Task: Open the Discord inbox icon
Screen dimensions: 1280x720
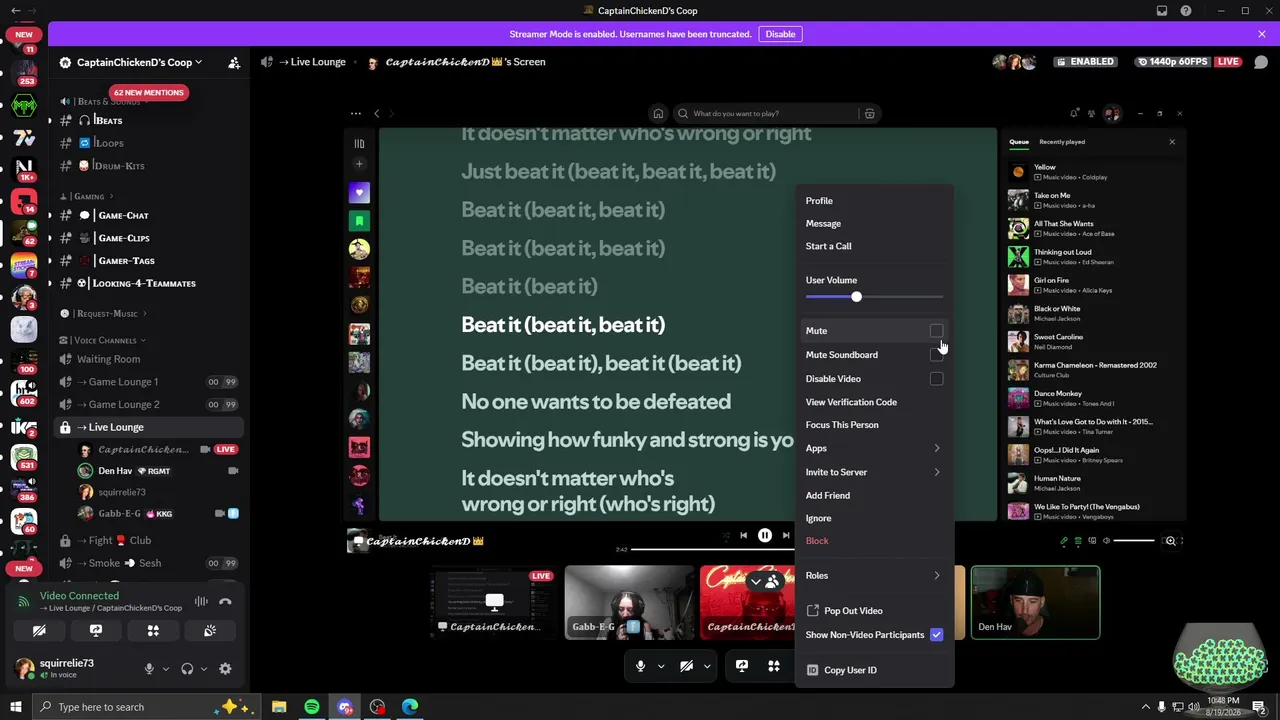Action: 1162,11
